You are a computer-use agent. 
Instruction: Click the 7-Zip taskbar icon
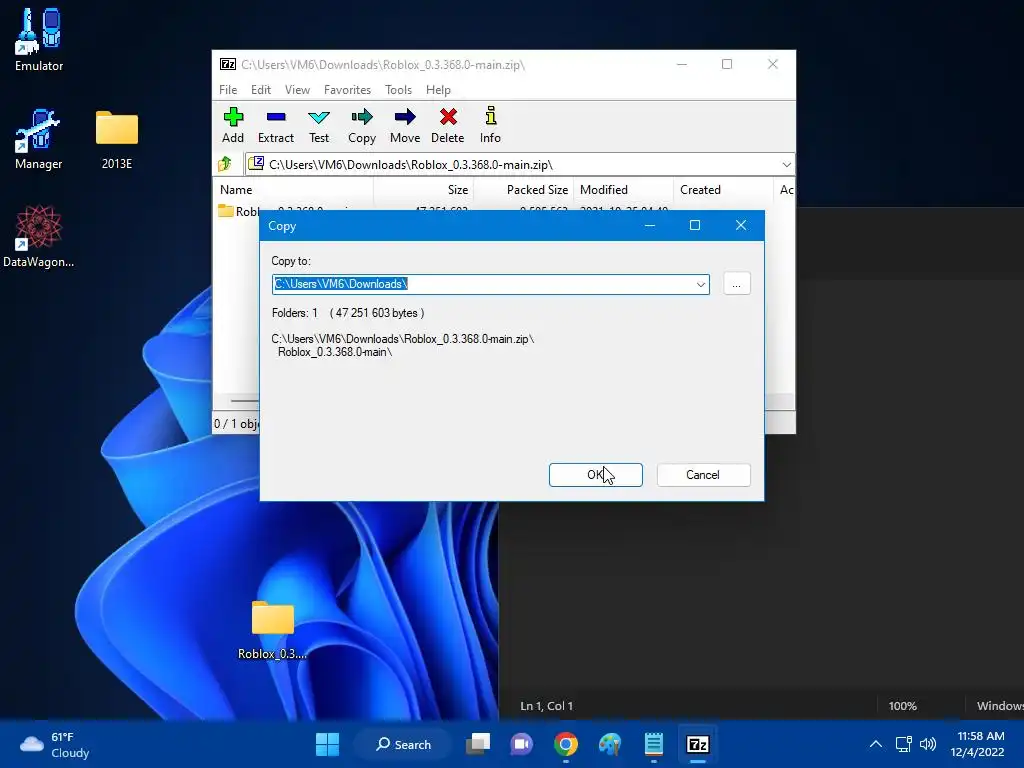697,744
